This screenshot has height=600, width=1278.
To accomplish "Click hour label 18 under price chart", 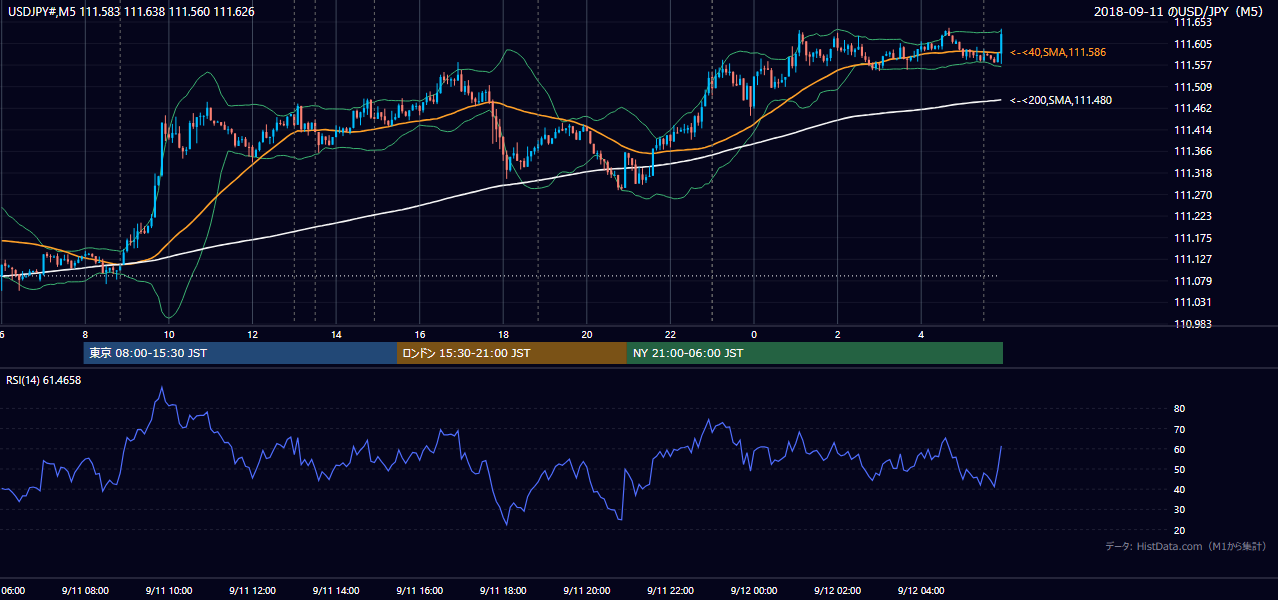I will point(504,335).
